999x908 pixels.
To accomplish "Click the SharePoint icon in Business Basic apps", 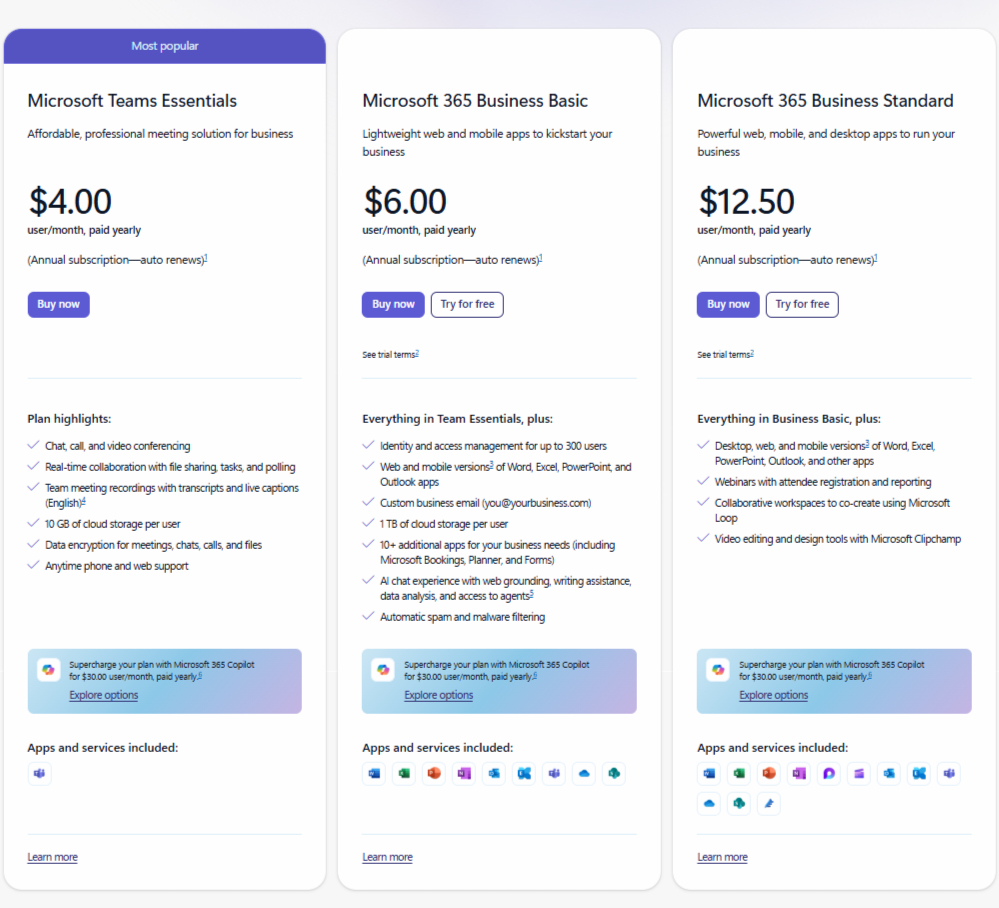I will [614, 774].
